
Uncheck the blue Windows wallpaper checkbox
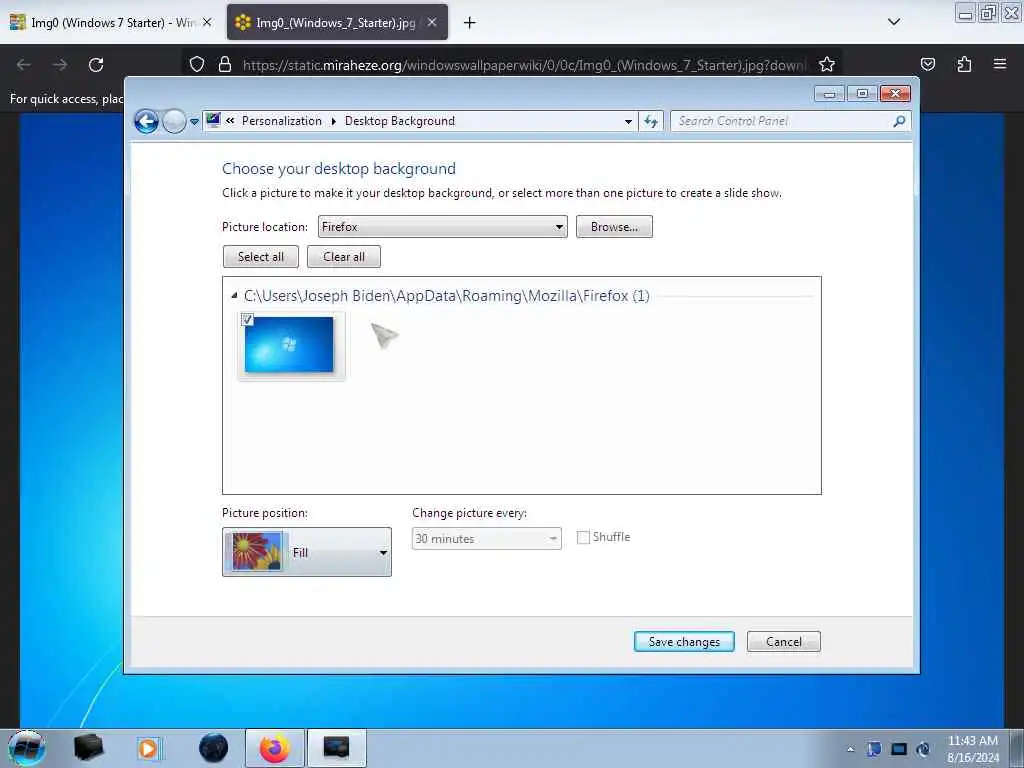point(247,319)
